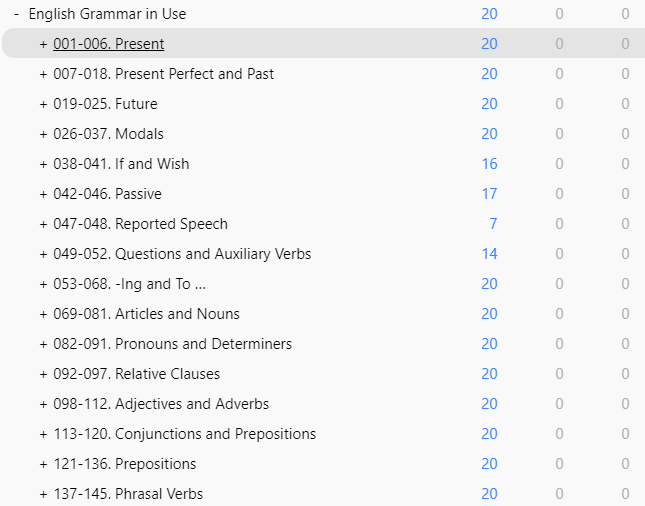The image size is (645, 506).
Task: Expand the 137-145. Phrasal Verbs subdeck
Action: (43, 494)
